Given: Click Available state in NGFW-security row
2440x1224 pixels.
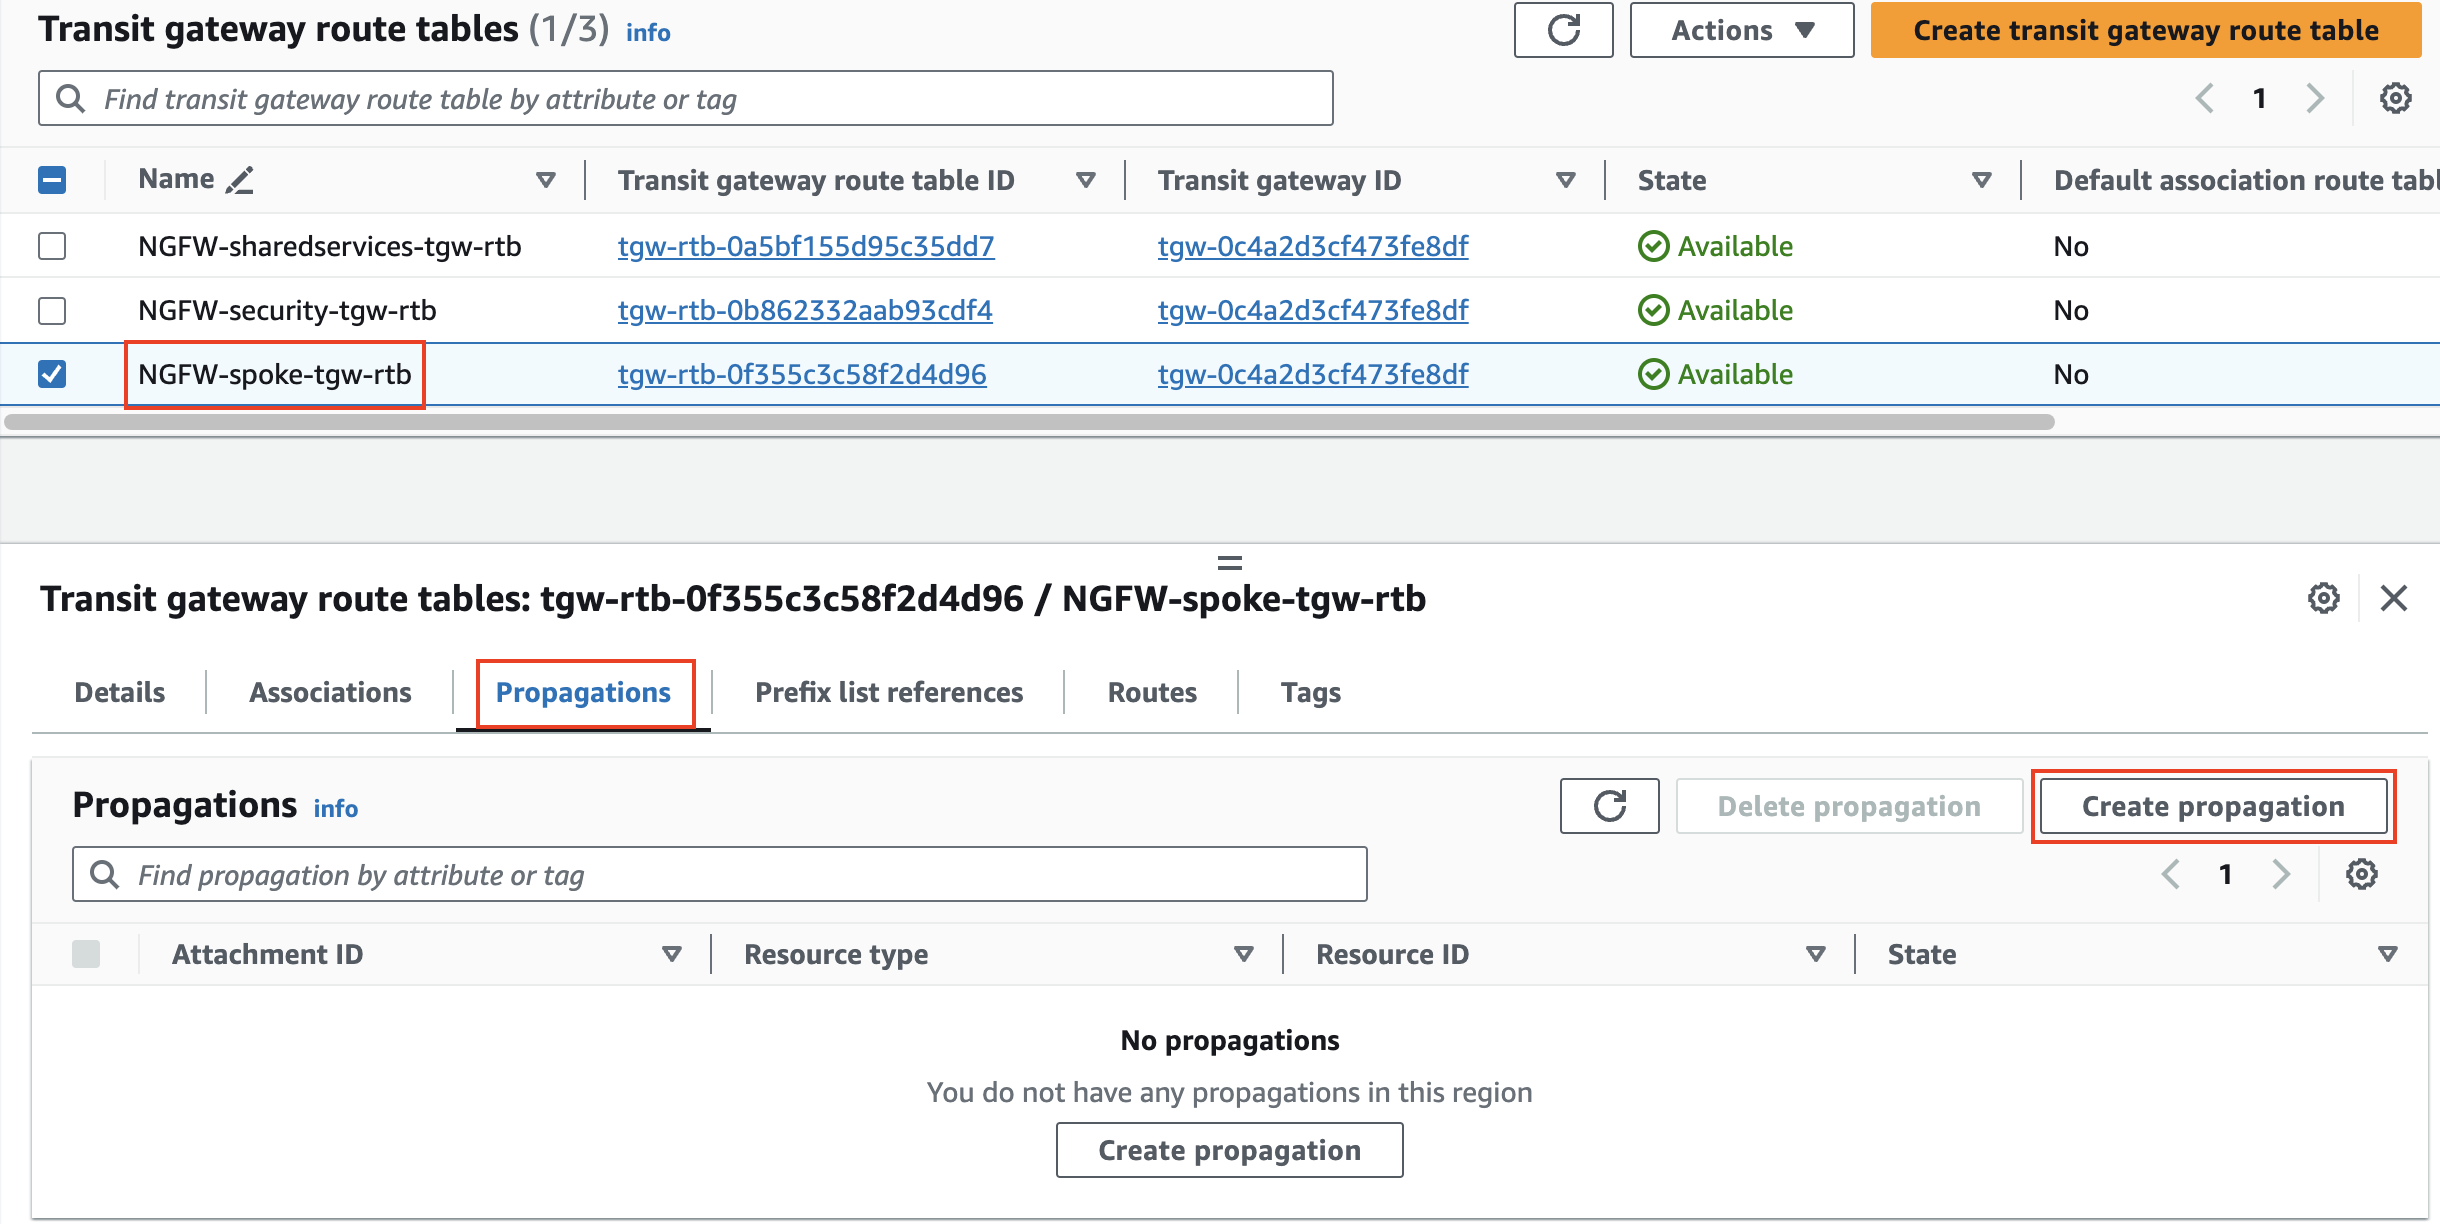Looking at the screenshot, I should pos(1716,310).
